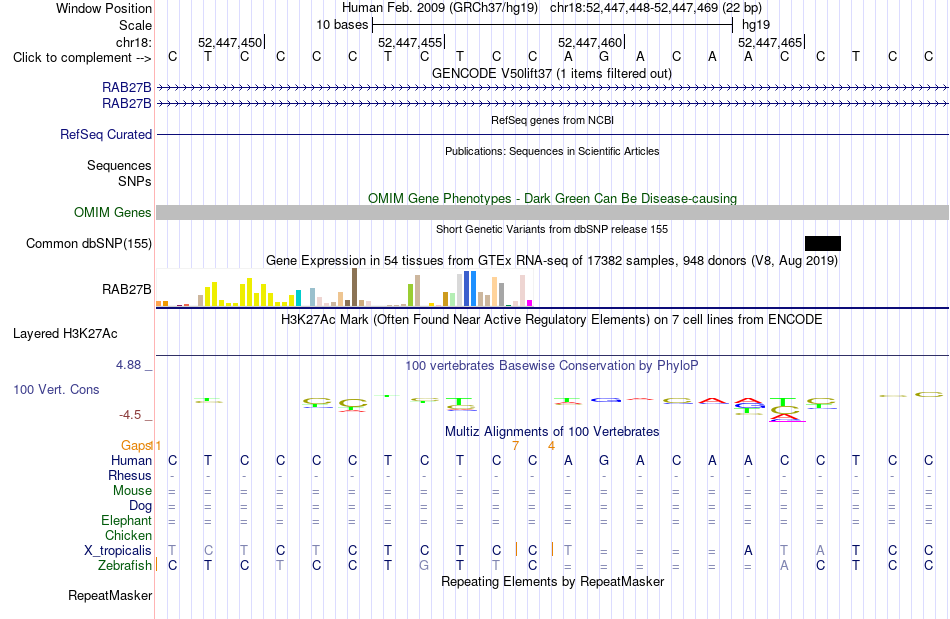Click the Scale track label
This screenshot has width=950, height=619.
click(135, 25)
